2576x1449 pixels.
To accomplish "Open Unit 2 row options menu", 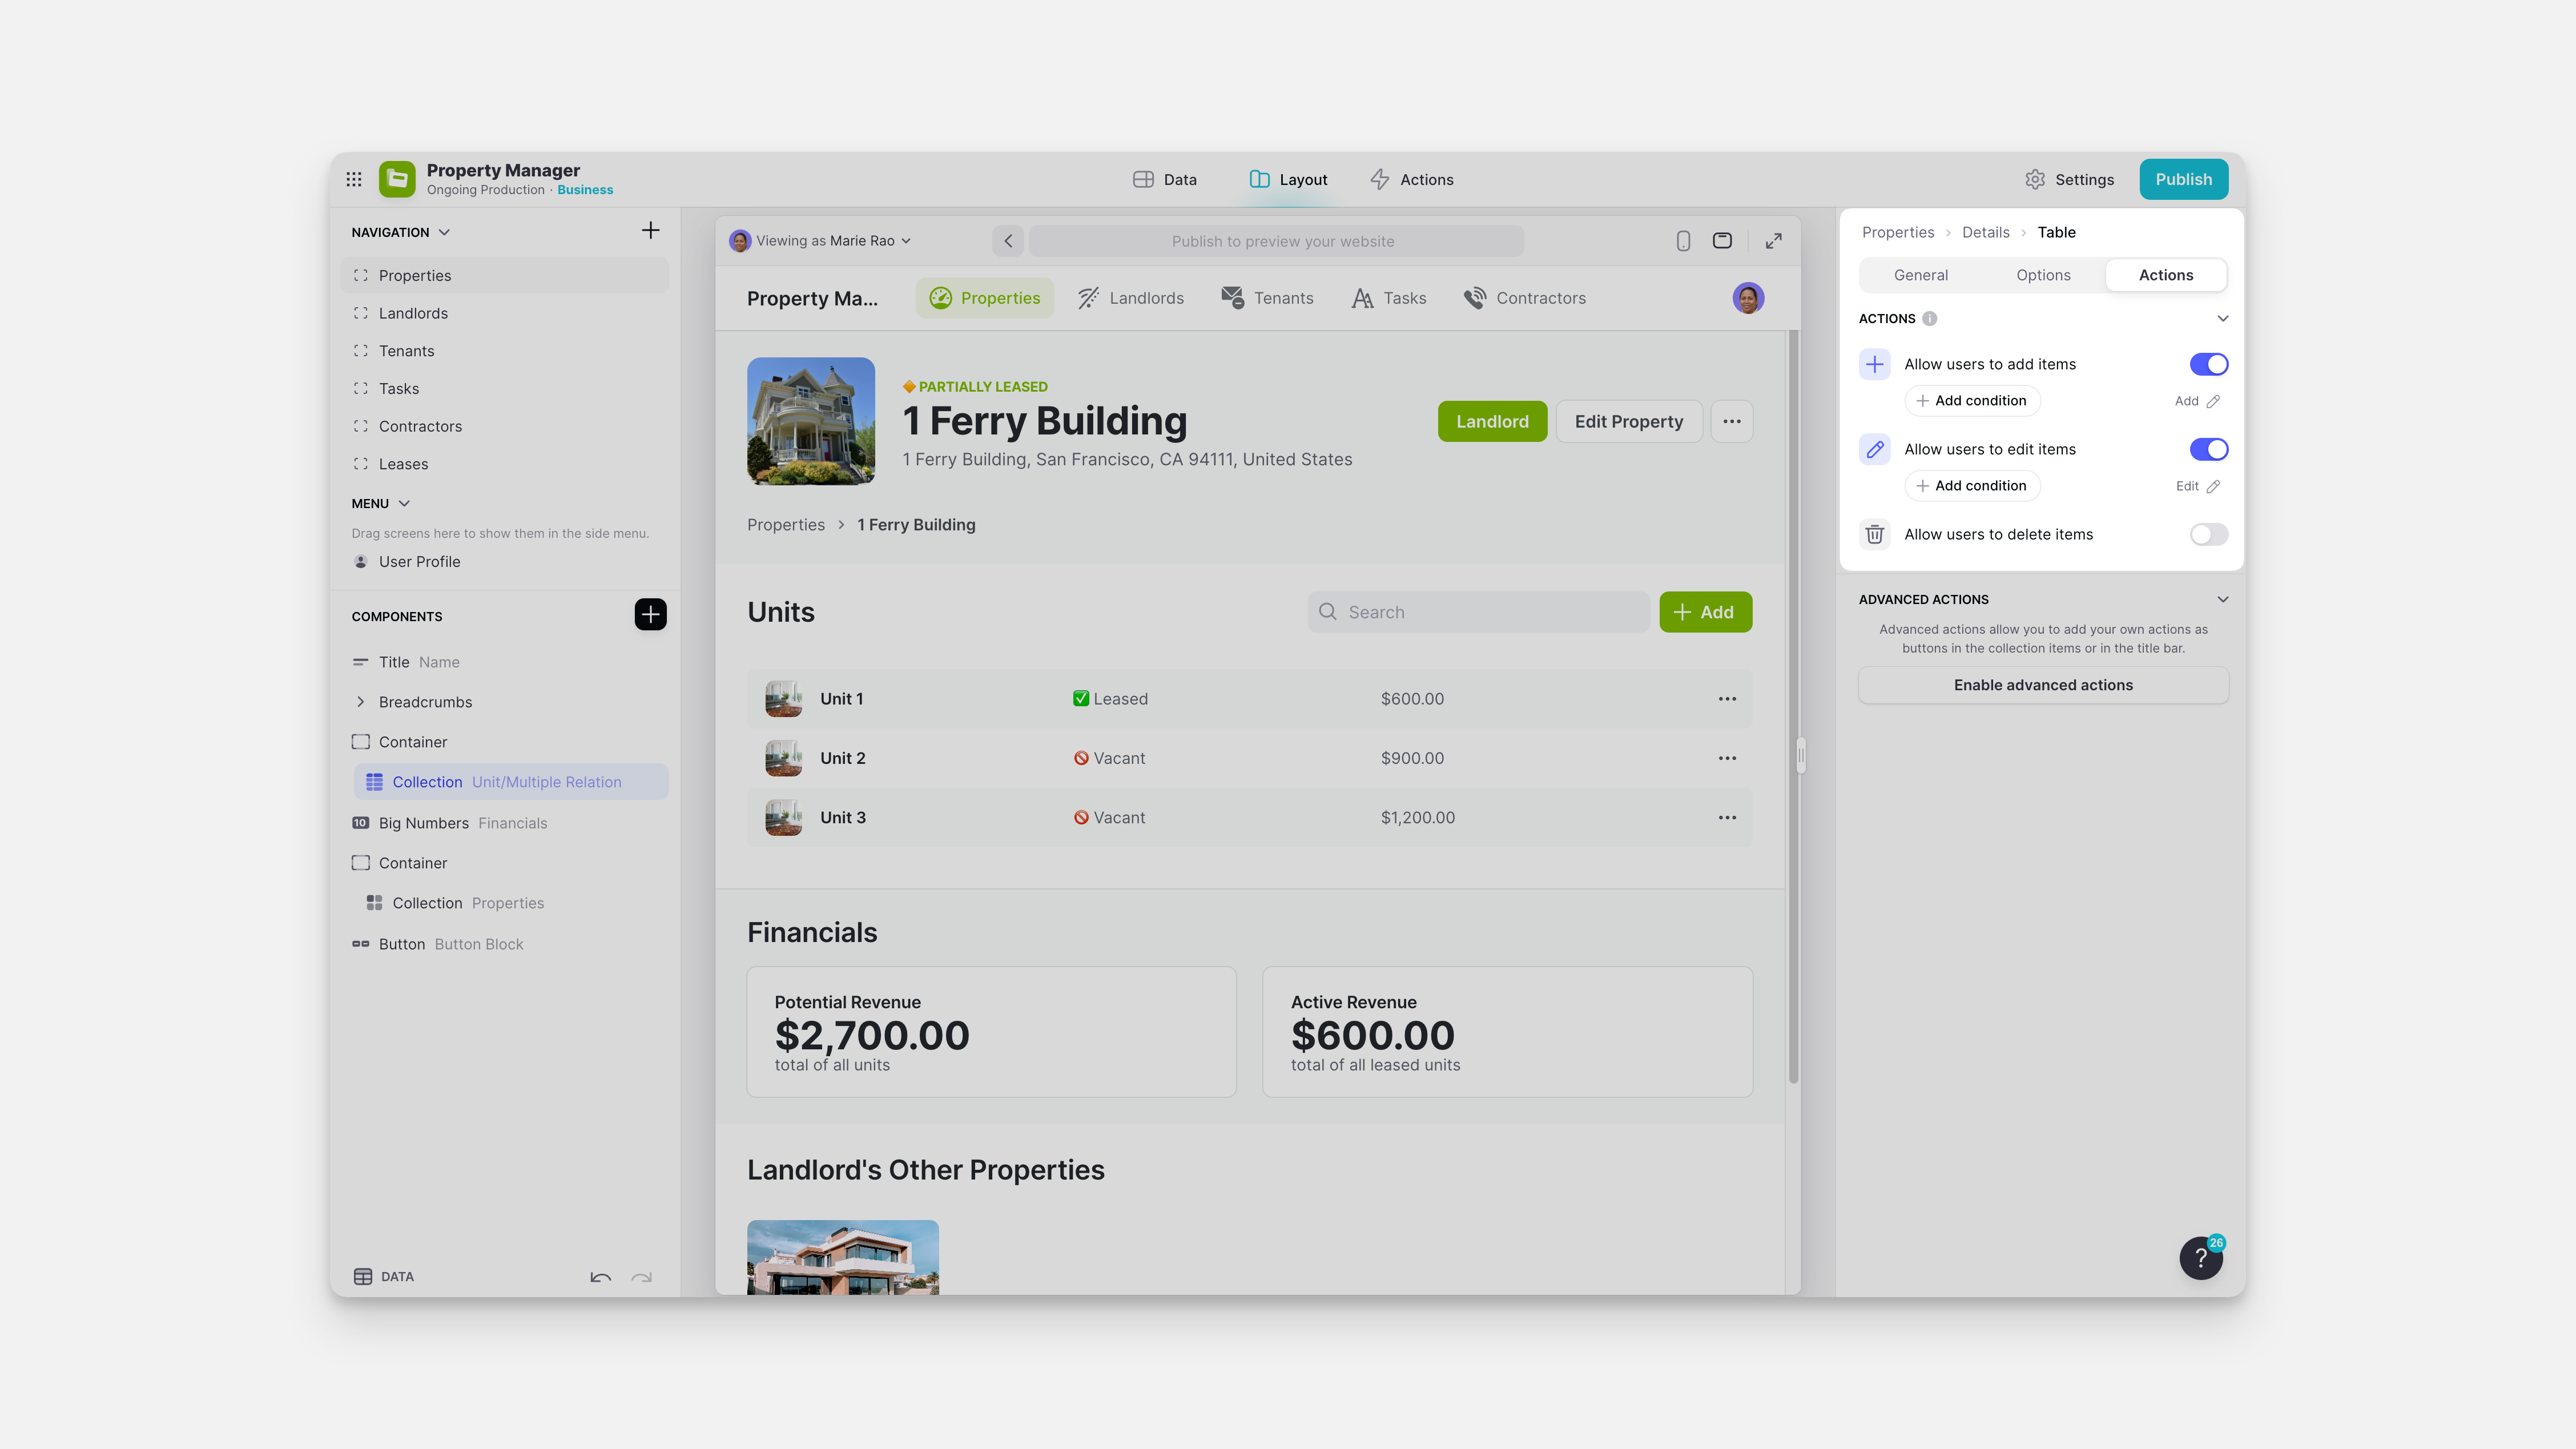I will pos(1727,758).
